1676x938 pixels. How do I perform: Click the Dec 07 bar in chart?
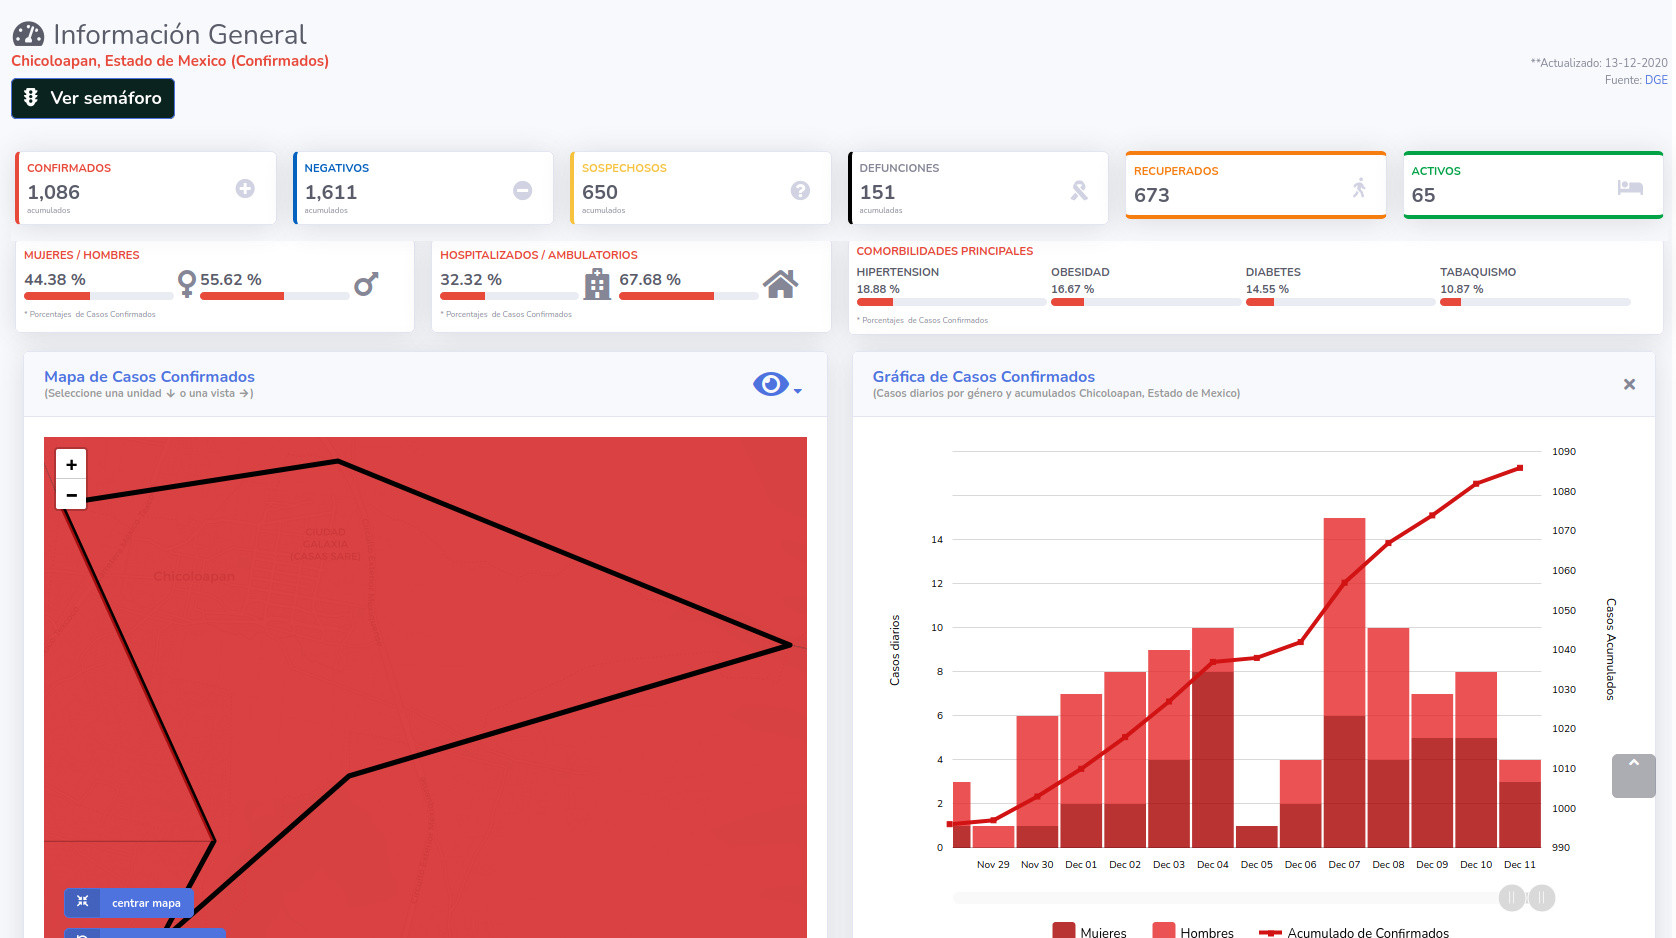pyautogui.click(x=1344, y=683)
